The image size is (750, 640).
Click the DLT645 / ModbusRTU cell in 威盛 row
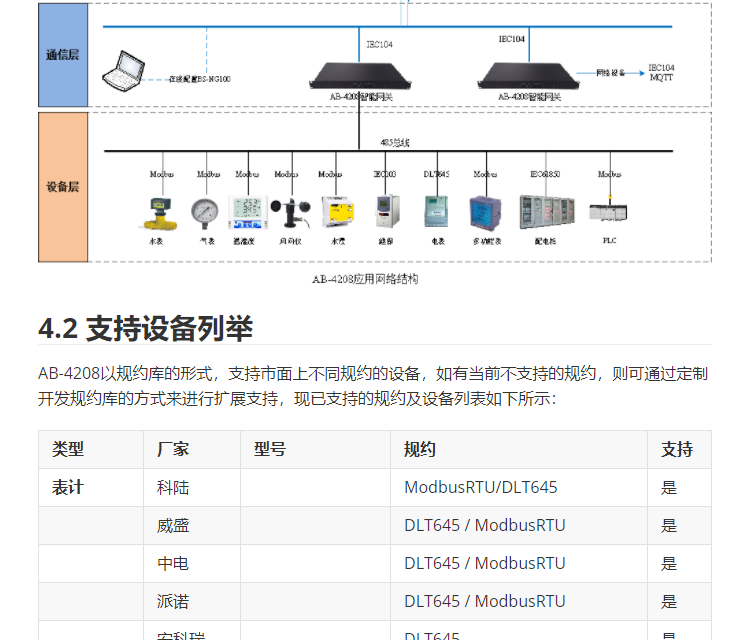(x=519, y=525)
